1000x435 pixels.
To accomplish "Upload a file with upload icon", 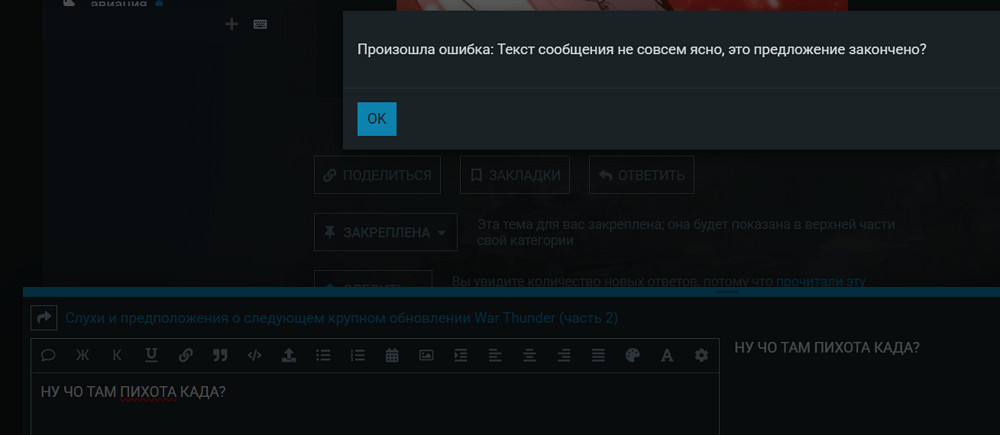I will (x=289, y=355).
